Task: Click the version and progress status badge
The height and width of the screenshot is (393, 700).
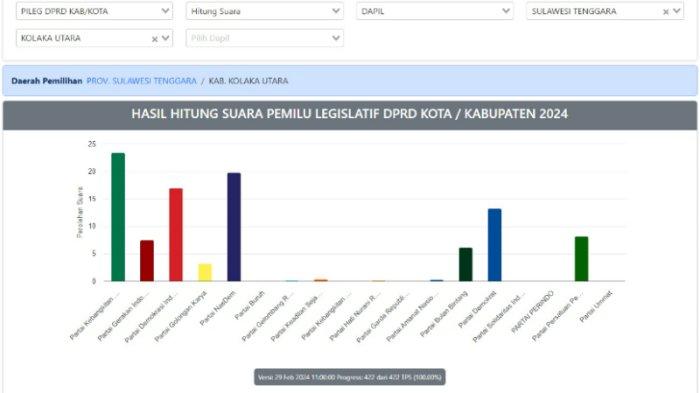Action: tap(350, 377)
